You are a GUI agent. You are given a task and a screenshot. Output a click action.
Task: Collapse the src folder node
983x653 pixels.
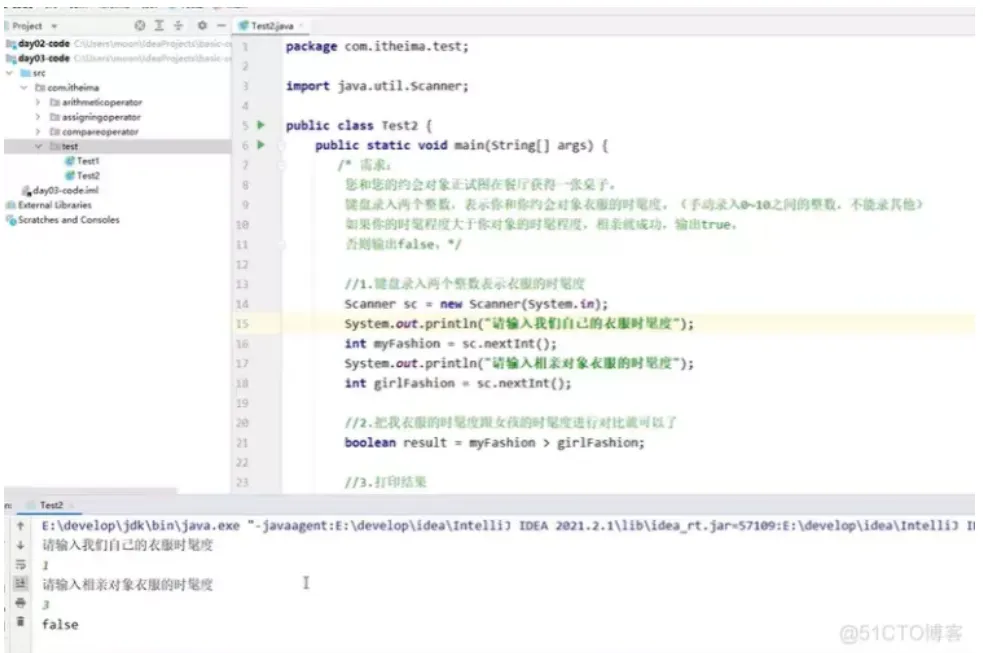coord(9,73)
